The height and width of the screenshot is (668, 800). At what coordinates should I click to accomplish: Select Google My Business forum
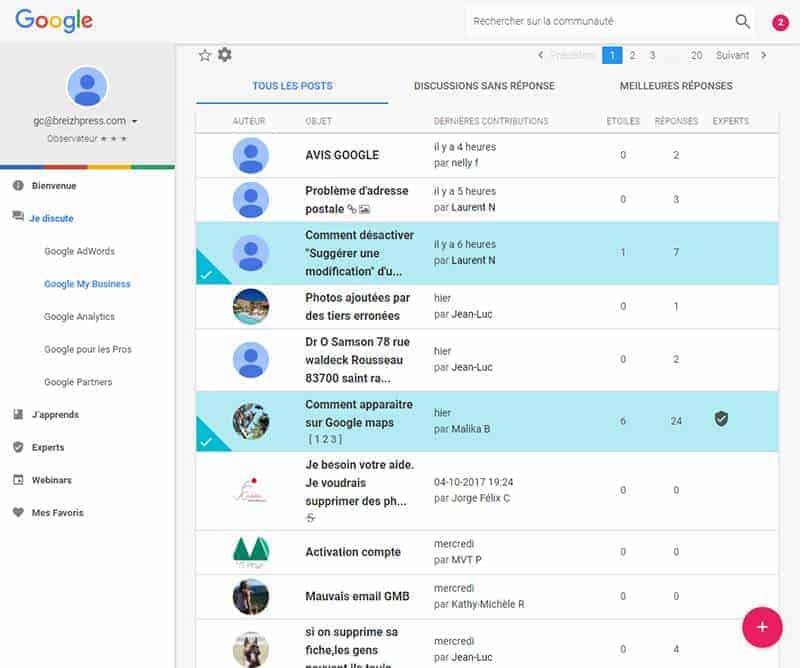(87, 284)
